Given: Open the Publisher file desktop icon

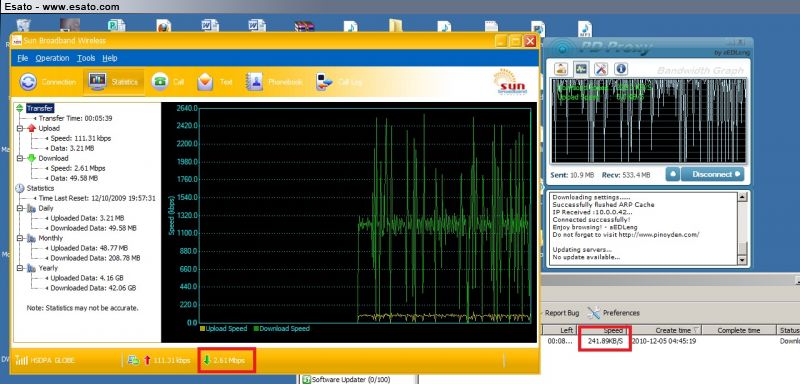Looking at the screenshot, I should click(116, 25).
